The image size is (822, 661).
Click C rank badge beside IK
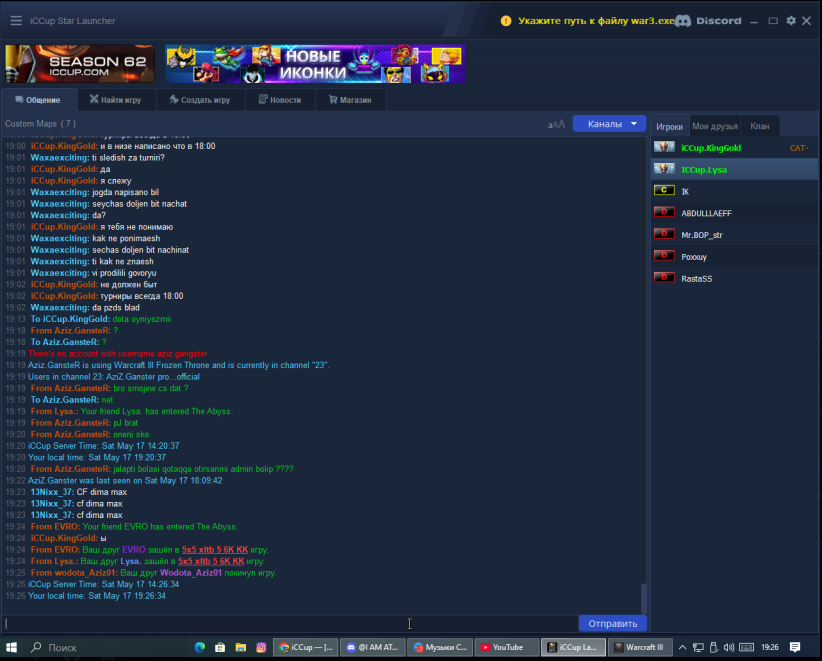664,190
